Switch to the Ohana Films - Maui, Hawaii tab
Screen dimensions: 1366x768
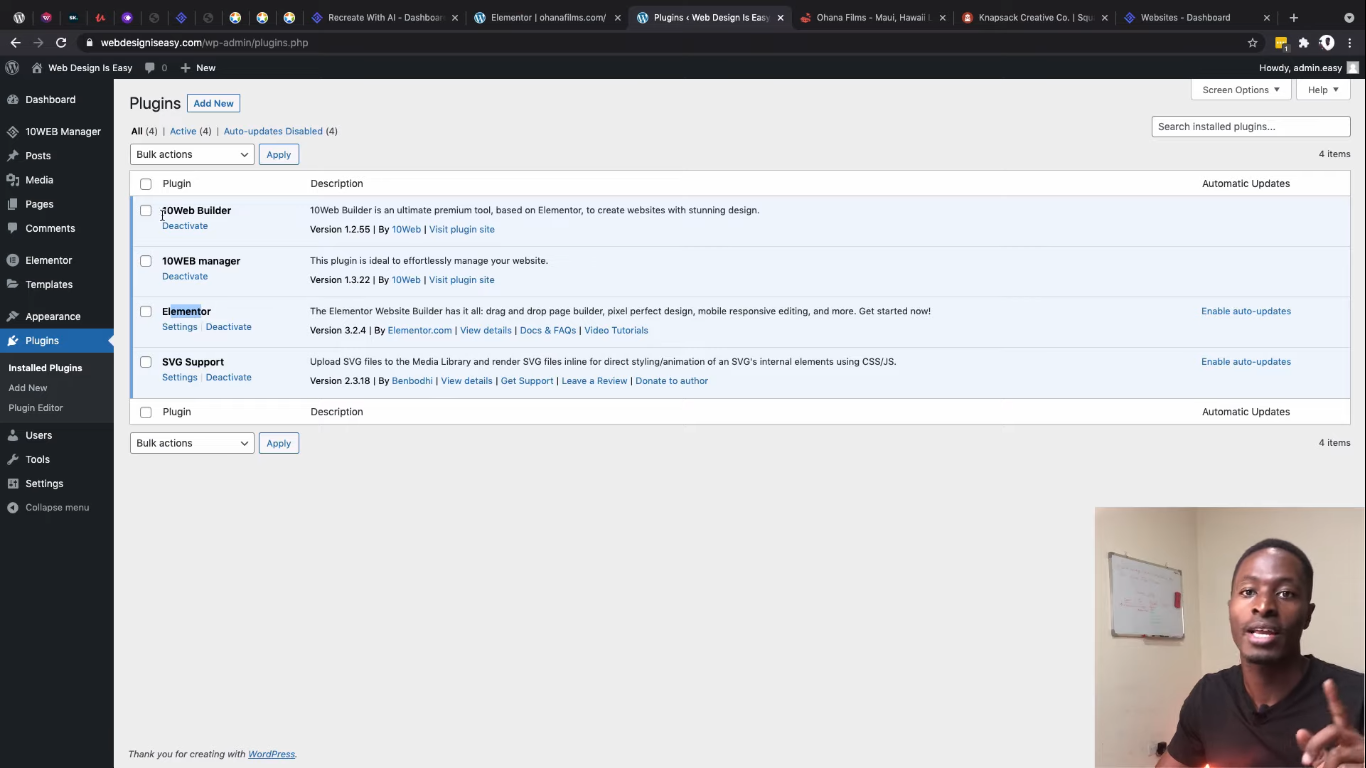click(x=874, y=17)
